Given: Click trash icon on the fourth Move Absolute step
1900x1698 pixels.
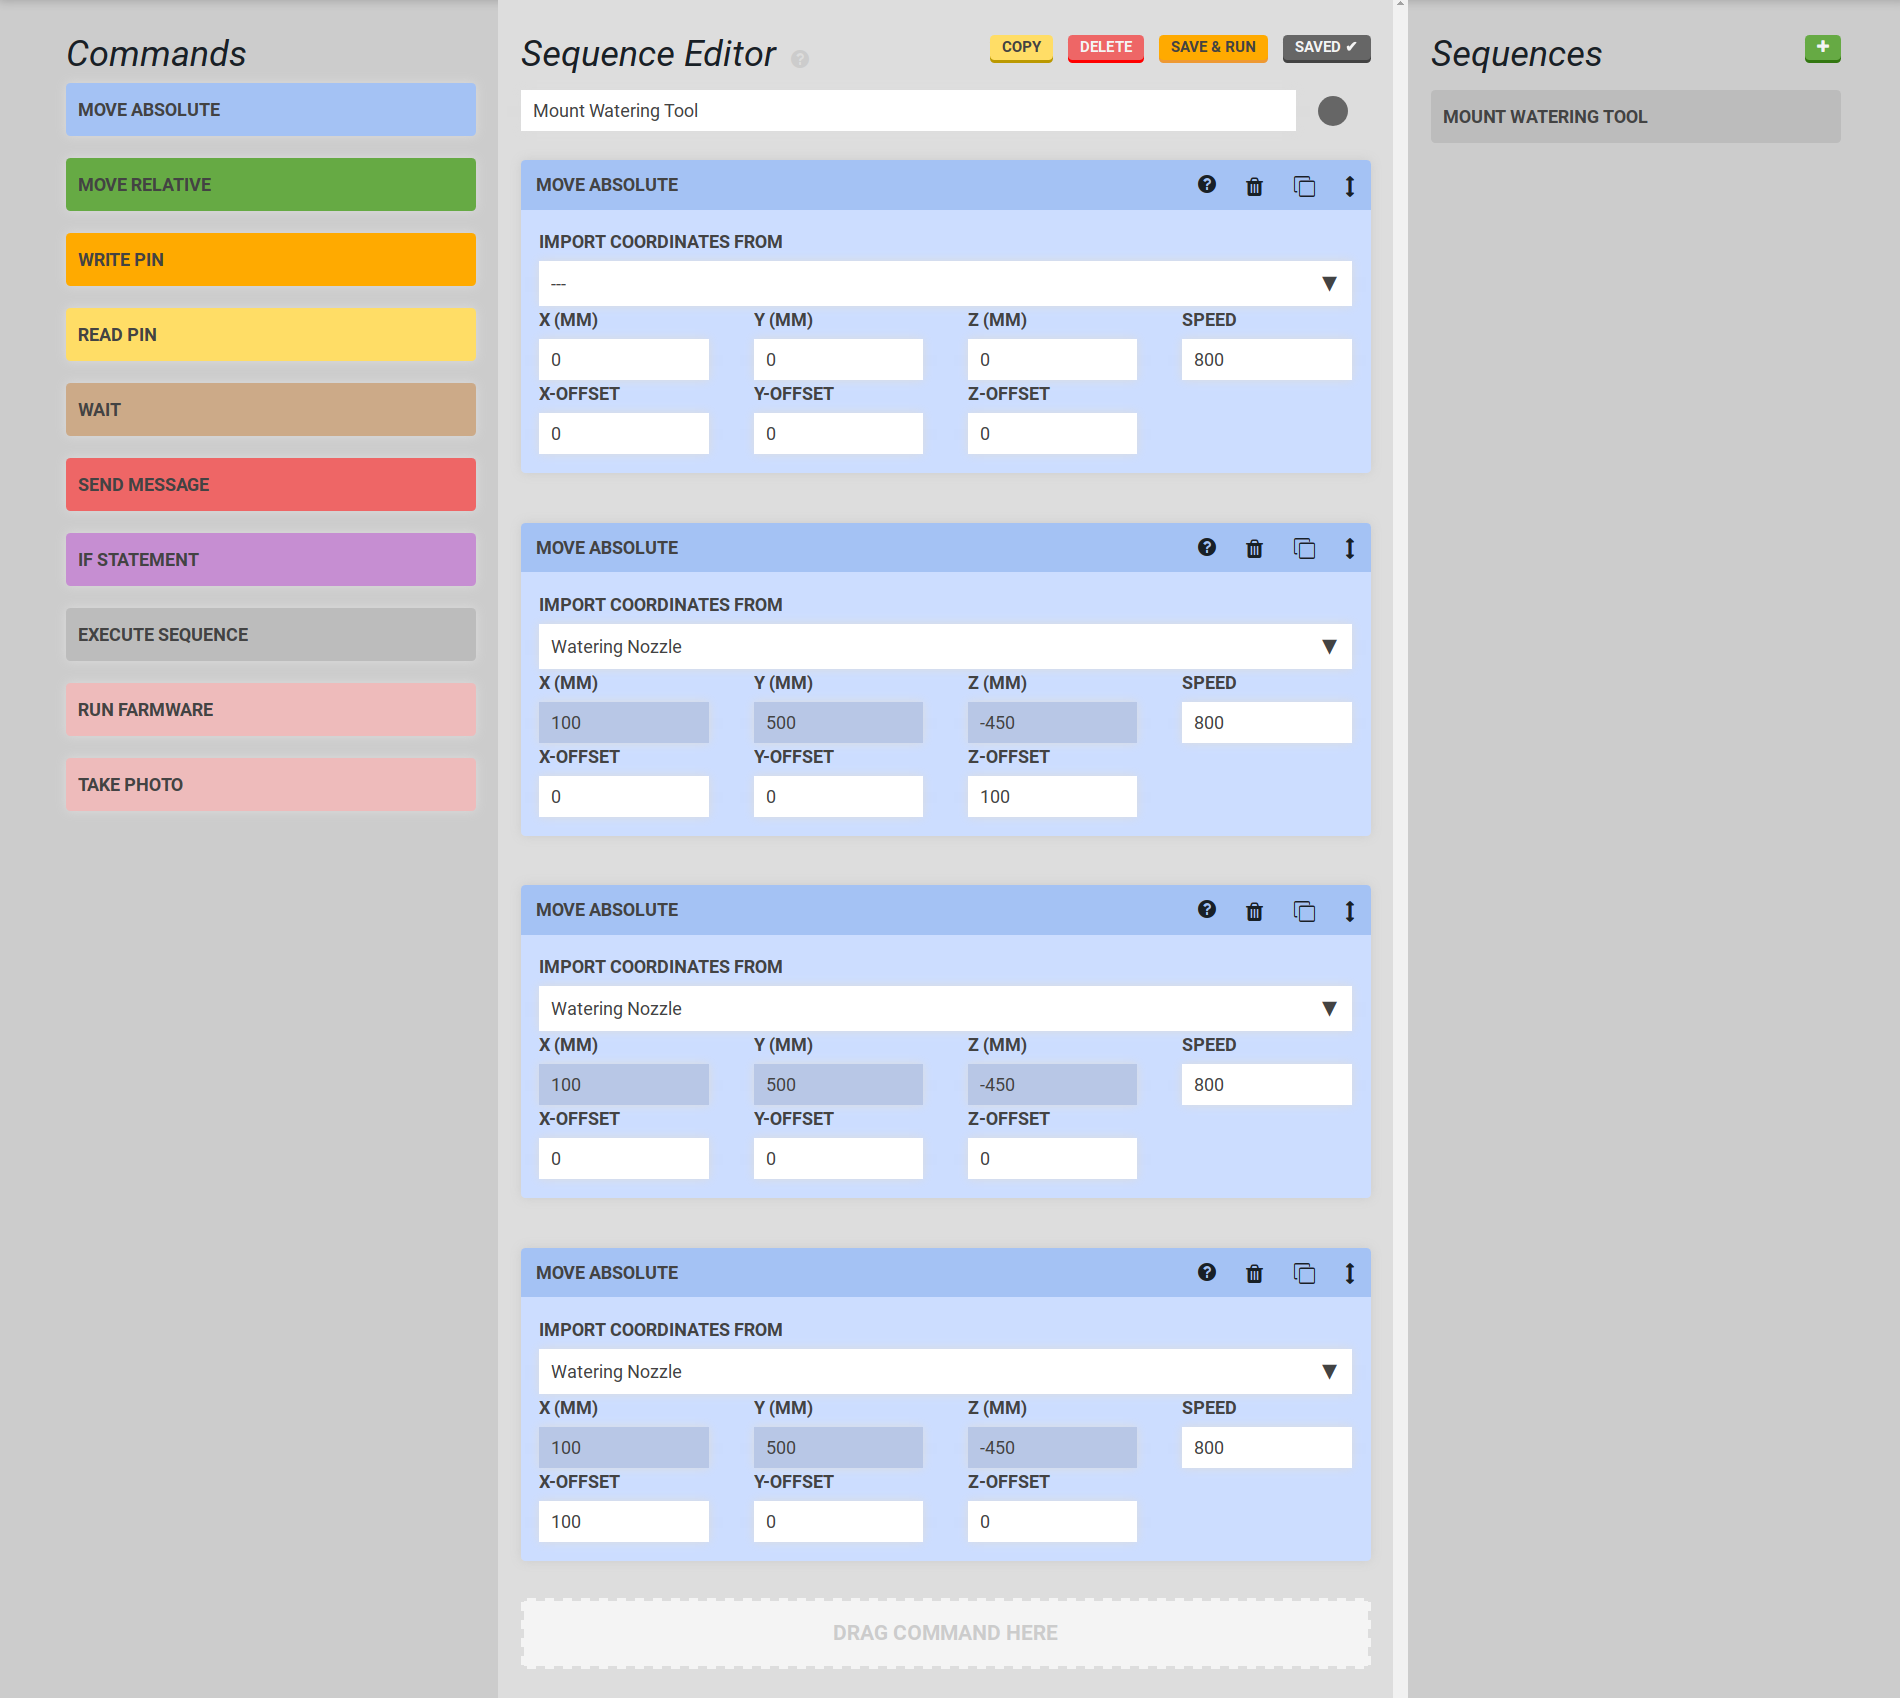Looking at the screenshot, I should 1254,1273.
